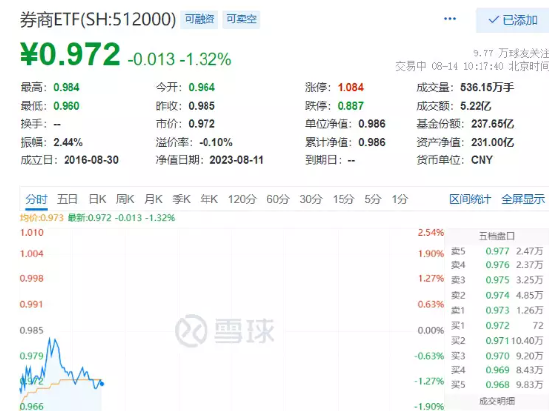550x412 pixels.
Task: Click the 买5 price 0.968
Action: click(x=497, y=385)
